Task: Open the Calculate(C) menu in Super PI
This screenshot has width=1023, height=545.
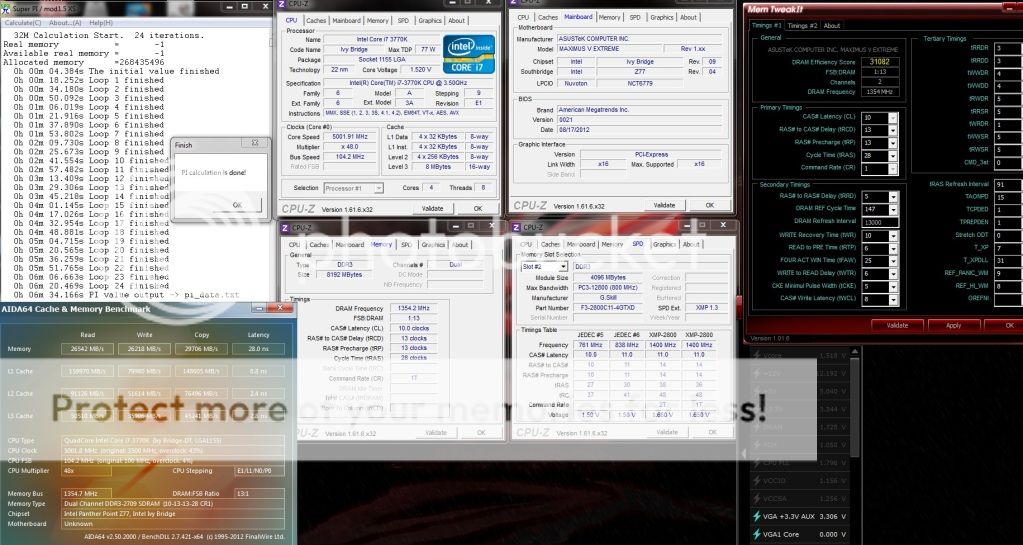Action: click(24, 22)
